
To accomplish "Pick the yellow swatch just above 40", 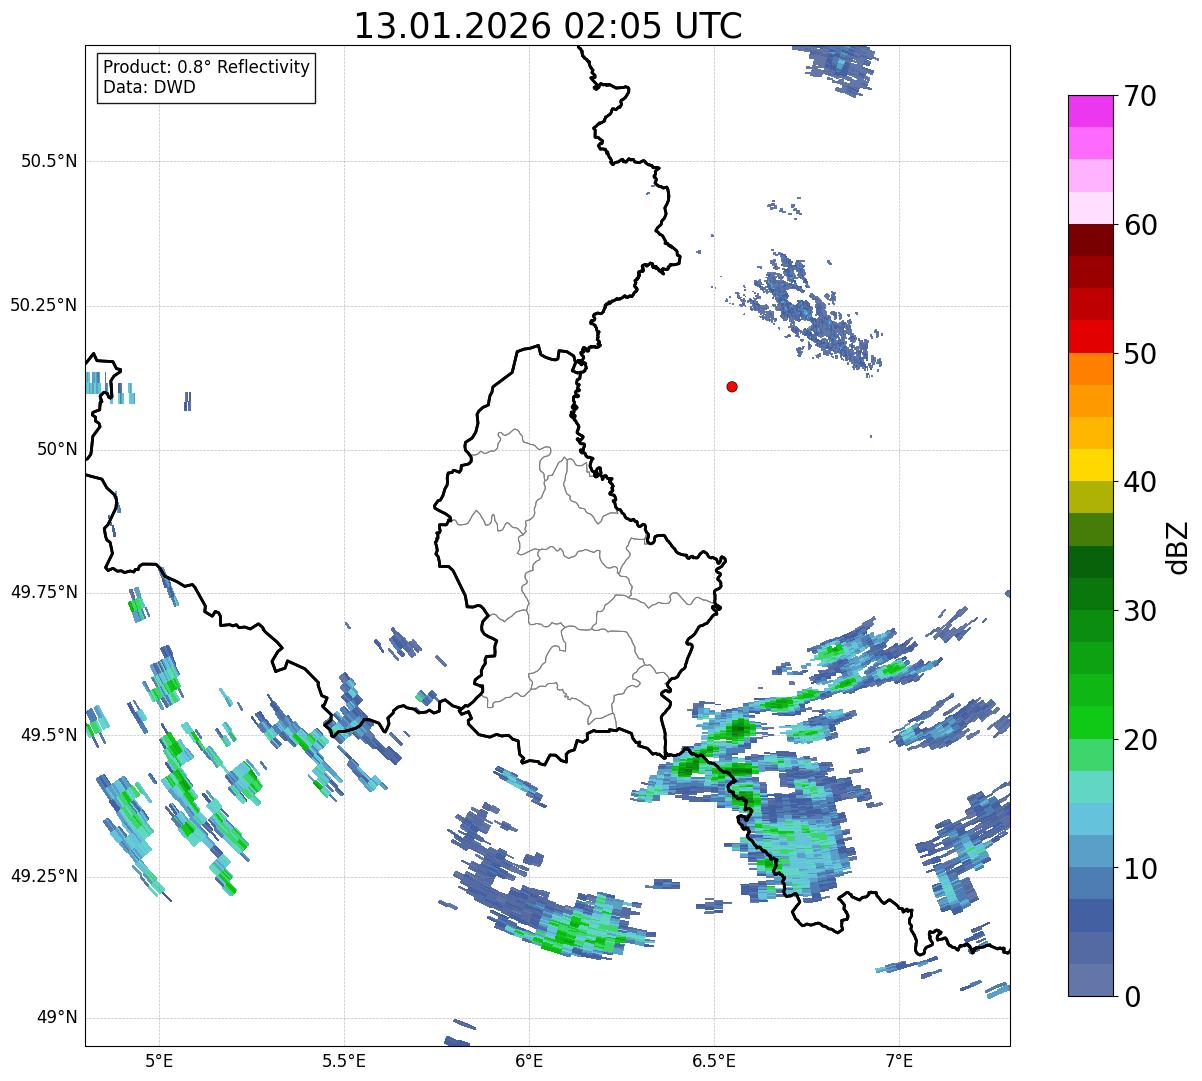I will (x=1090, y=466).
